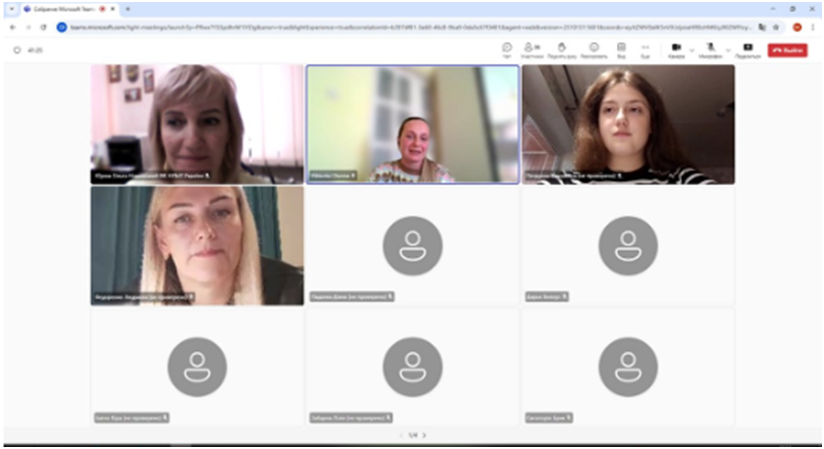Expand the camera options chevron

(x=692, y=50)
